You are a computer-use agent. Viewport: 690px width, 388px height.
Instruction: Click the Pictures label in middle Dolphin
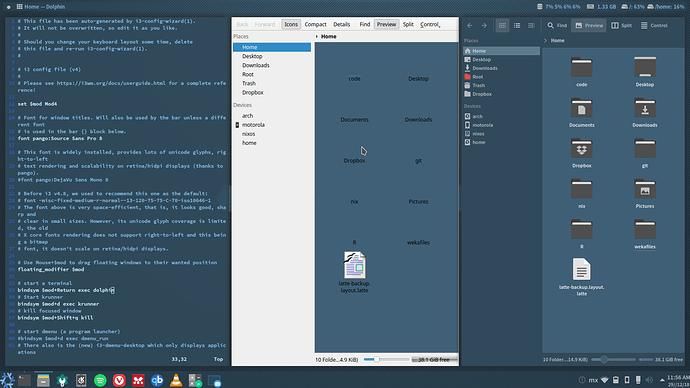[418, 201]
